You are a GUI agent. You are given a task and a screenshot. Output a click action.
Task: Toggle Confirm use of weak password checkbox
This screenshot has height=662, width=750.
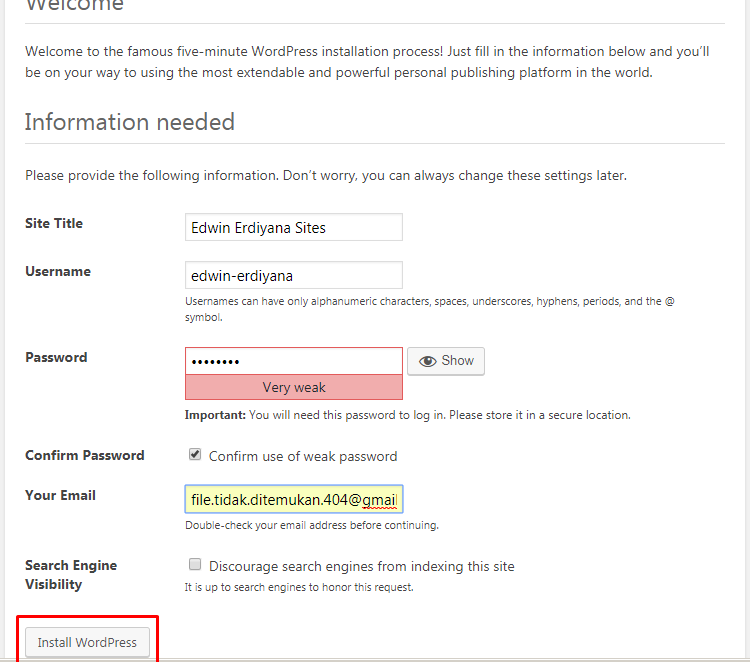pos(195,454)
